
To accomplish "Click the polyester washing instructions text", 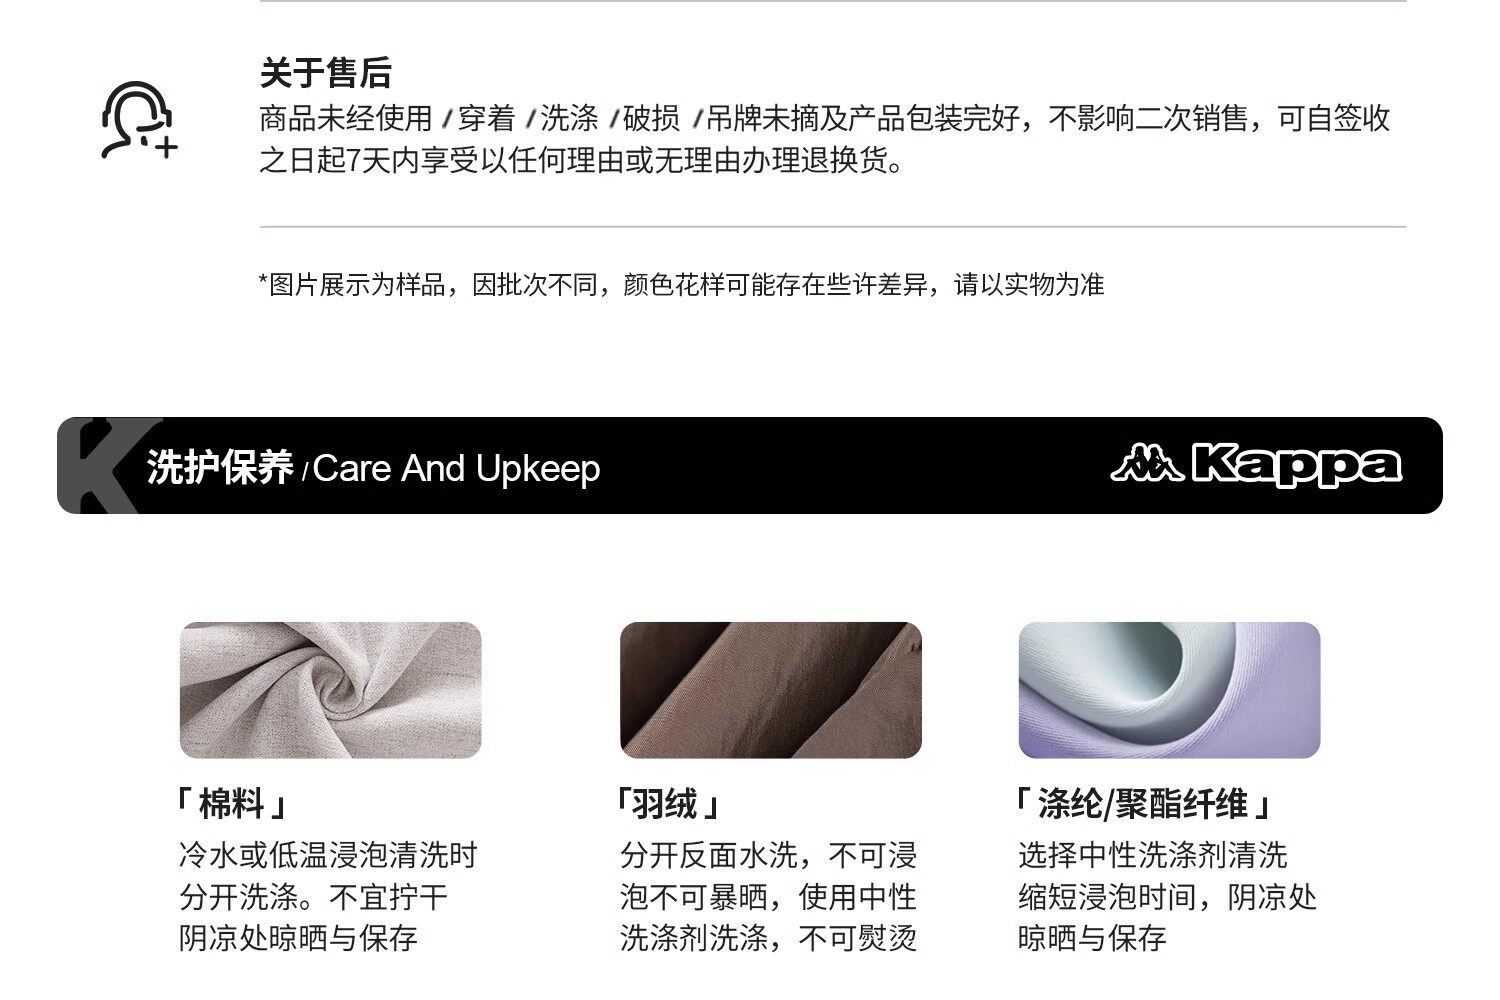I will (x=1167, y=897).
